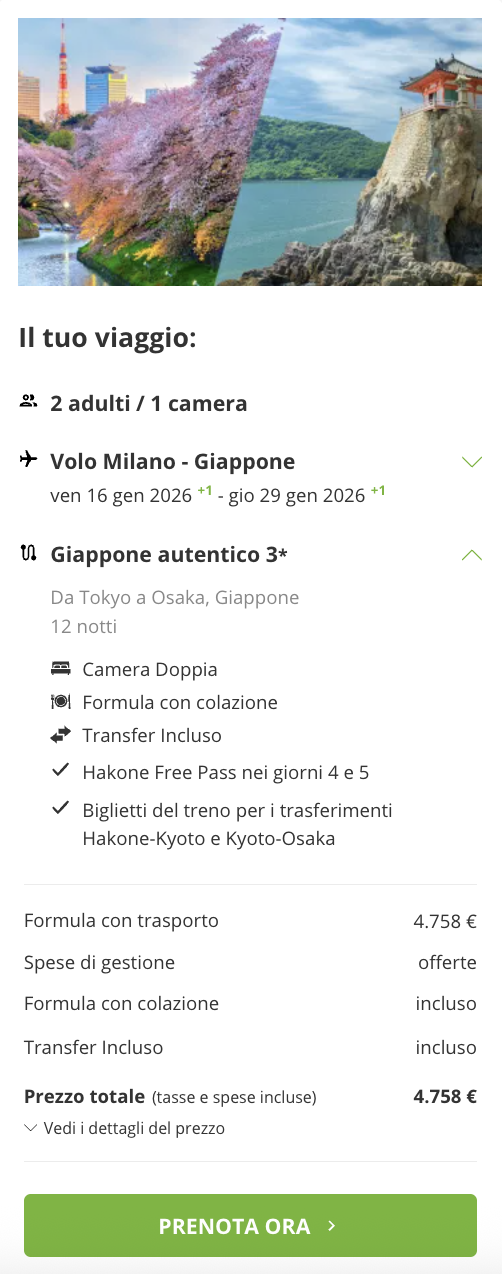The width and height of the screenshot is (502, 1274).
Task: Click the checkmark beside Biglietti del treno
Action: tap(61, 808)
